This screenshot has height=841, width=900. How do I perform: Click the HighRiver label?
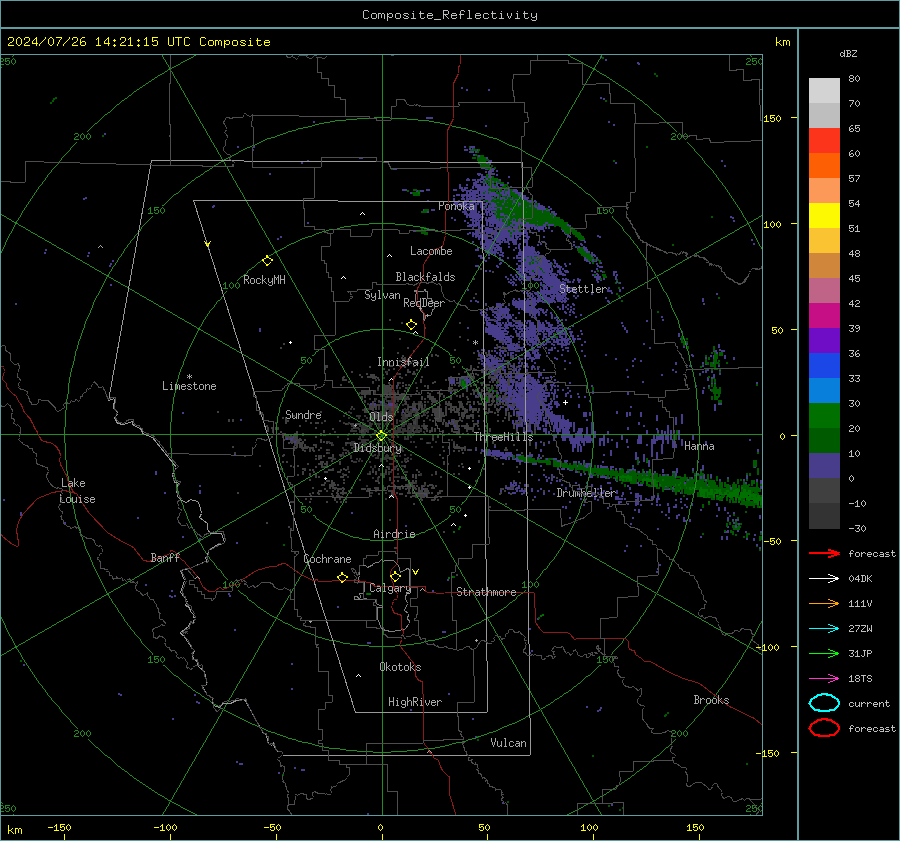(415, 702)
